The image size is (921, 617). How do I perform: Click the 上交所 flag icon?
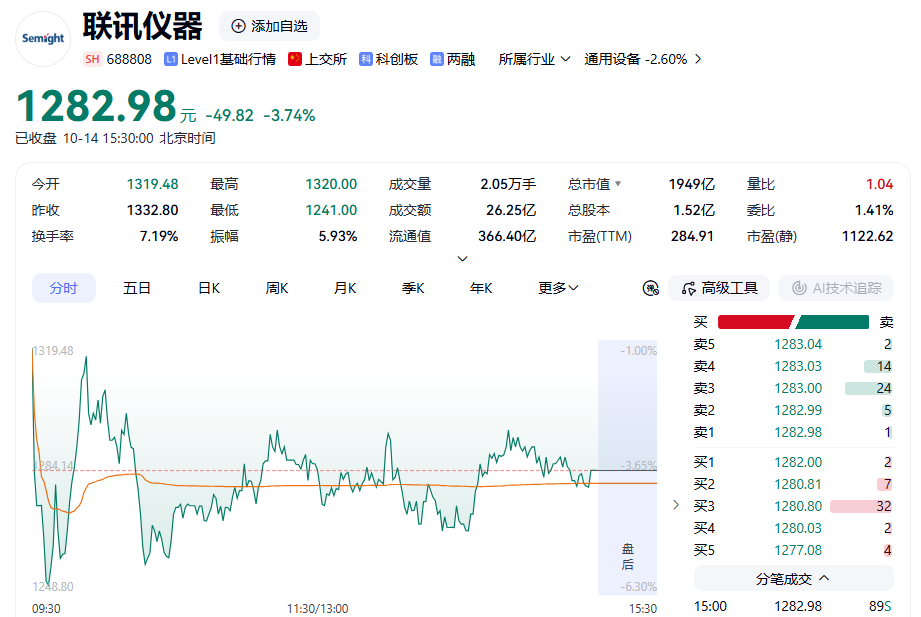point(295,59)
